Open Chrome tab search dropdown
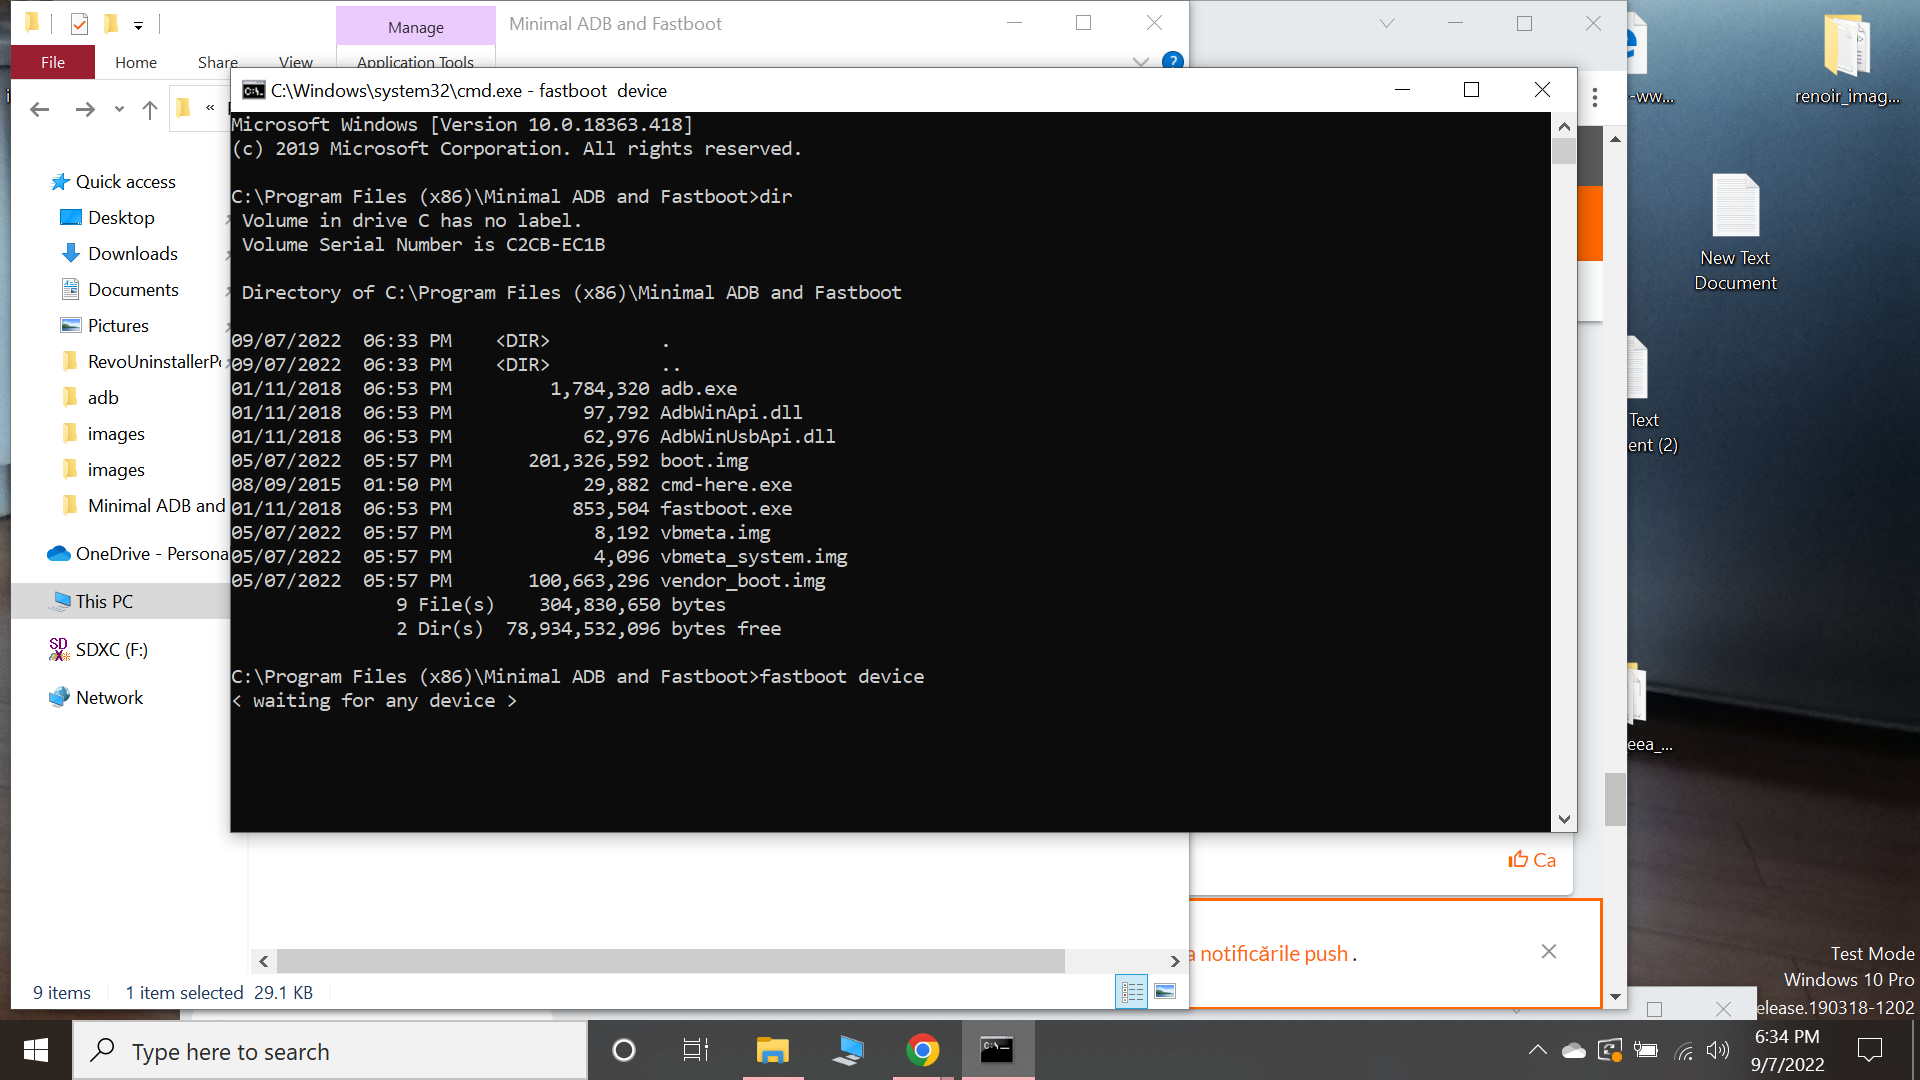The width and height of the screenshot is (1920, 1080). coord(1386,23)
